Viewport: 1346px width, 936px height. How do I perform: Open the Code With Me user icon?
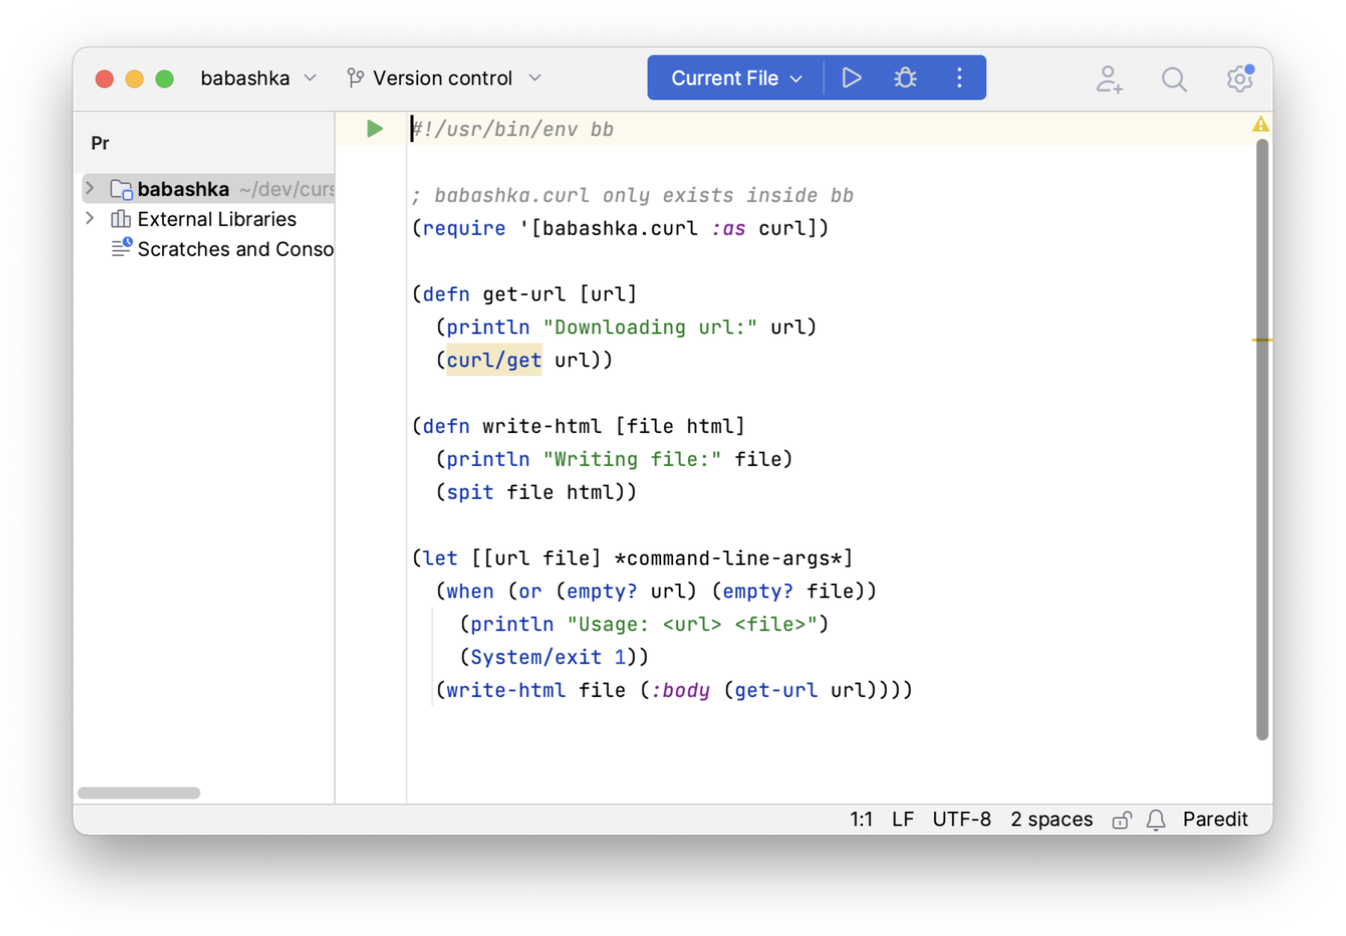coord(1108,79)
